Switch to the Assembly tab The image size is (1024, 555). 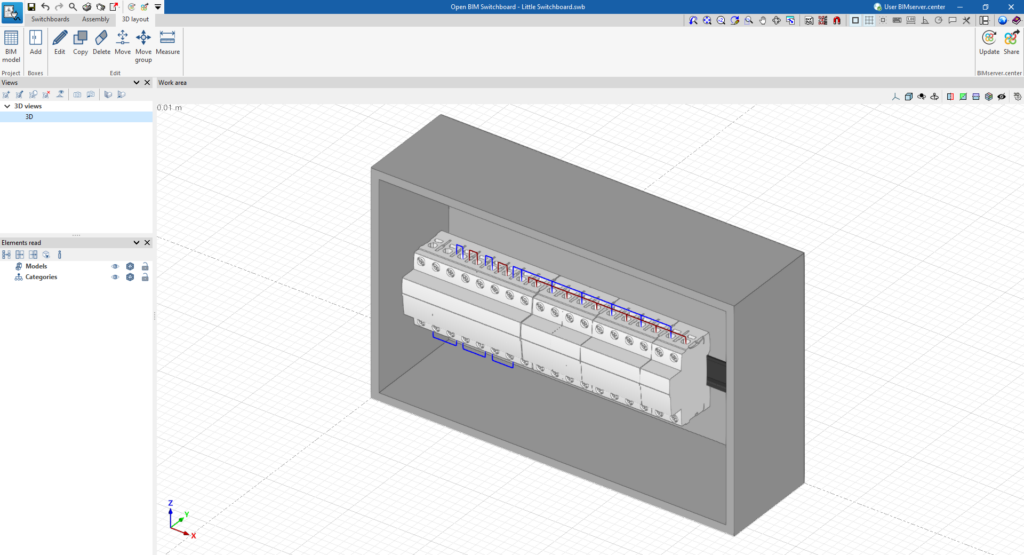[96, 19]
